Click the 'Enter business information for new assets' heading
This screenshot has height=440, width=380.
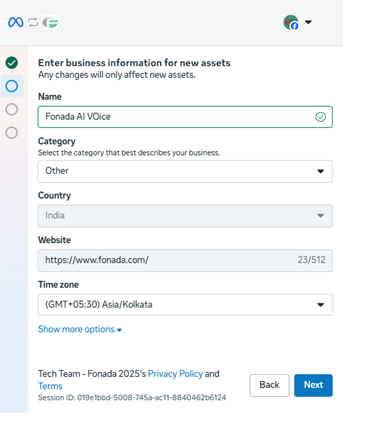[x=134, y=63]
